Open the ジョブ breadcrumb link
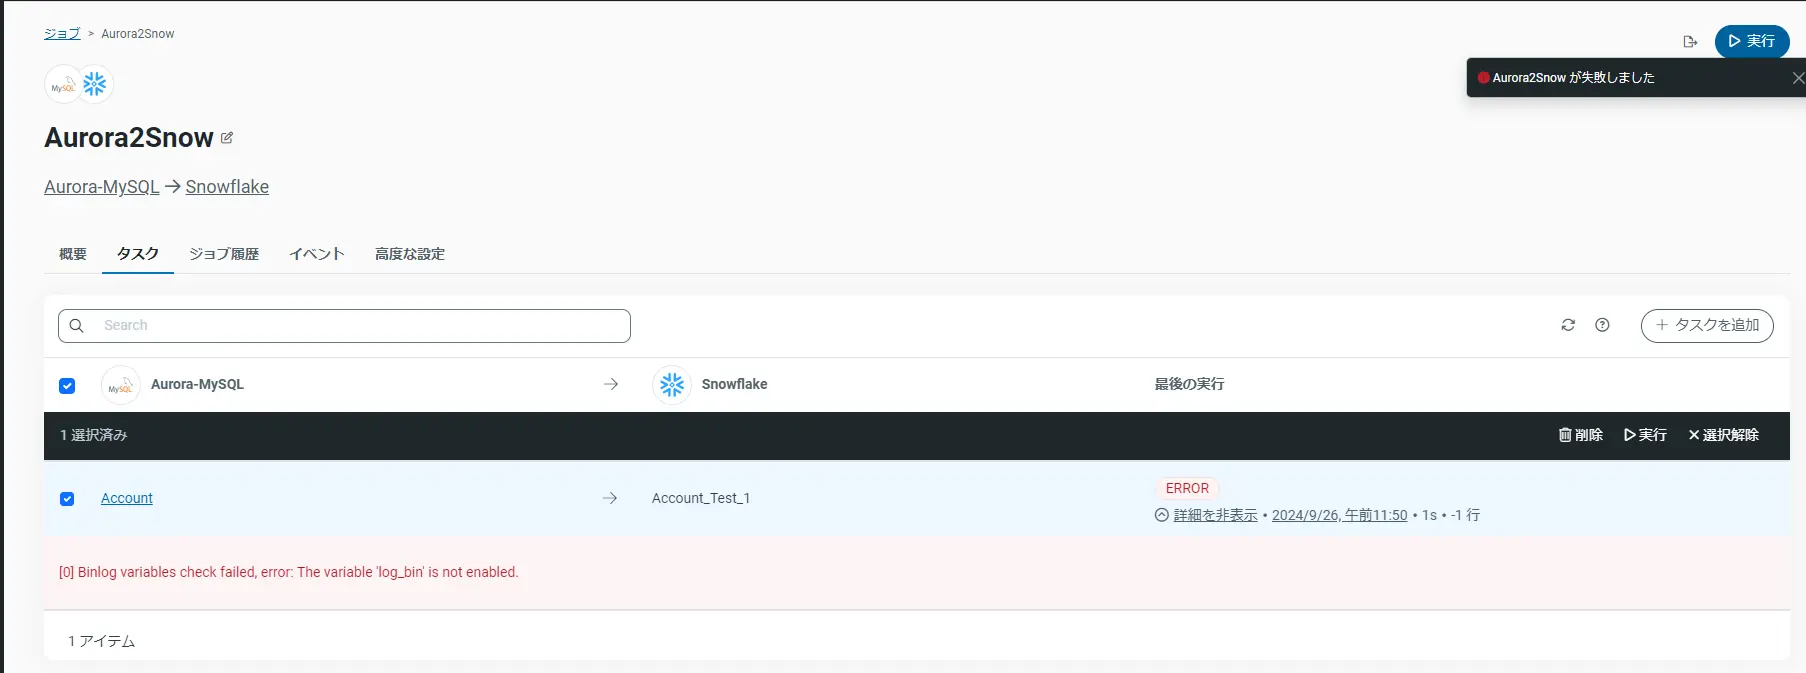 pos(62,33)
